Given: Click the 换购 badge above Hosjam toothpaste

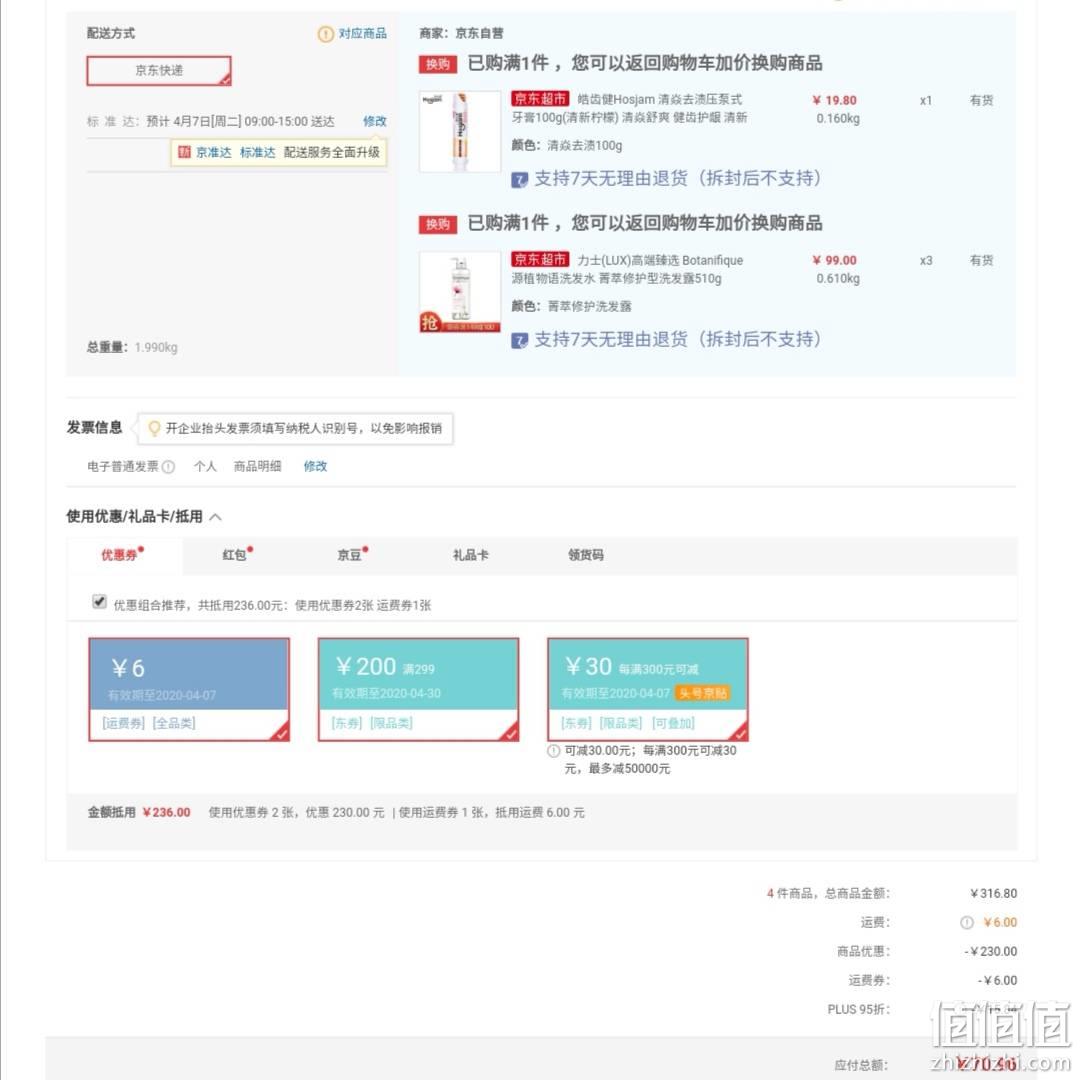Looking at the screenshot, I should 437,64.
